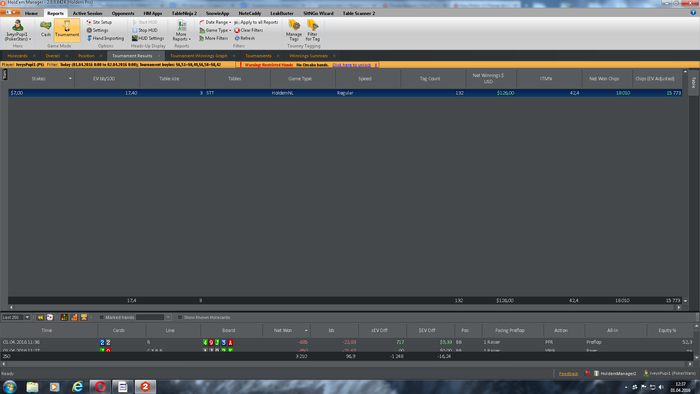Select the $7,00 stakes row
The height and width of the screenshot is (394, 700).
pos(345,93)
